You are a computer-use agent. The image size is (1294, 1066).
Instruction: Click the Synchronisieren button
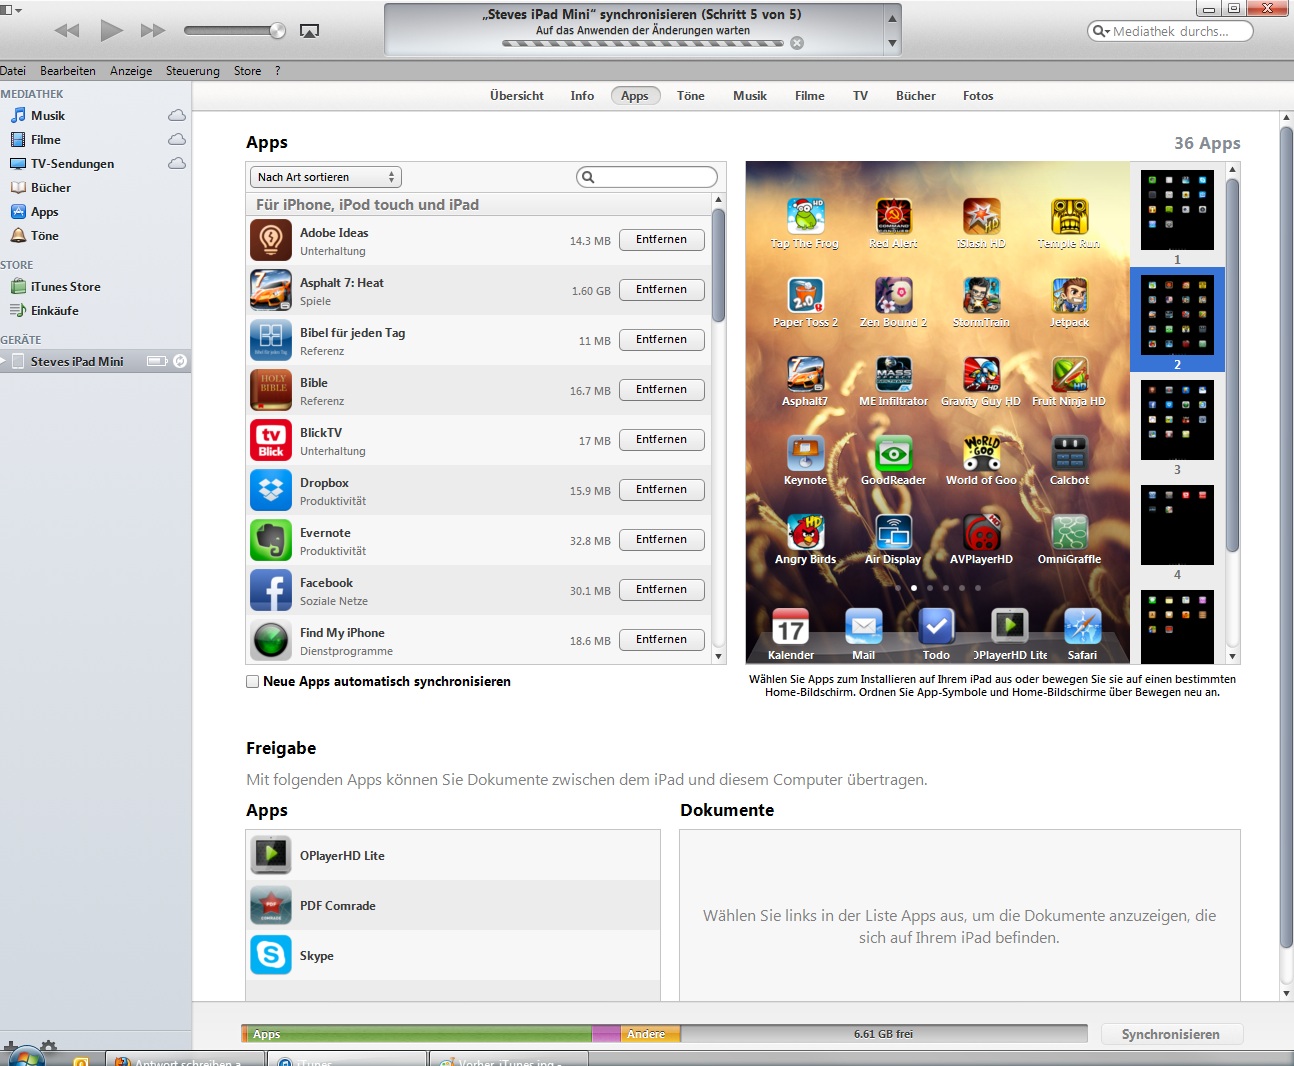(1170, 1034)
